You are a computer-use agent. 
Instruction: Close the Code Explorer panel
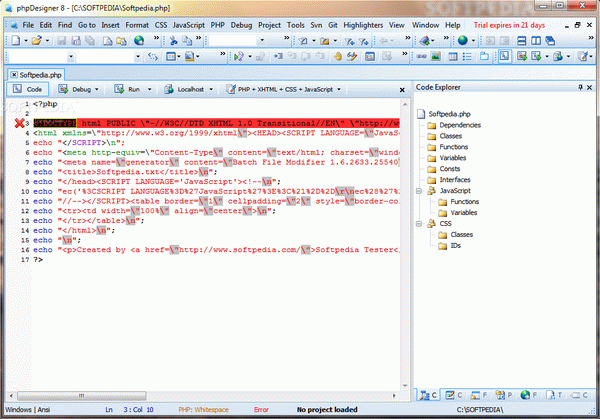tap(589, 87)
